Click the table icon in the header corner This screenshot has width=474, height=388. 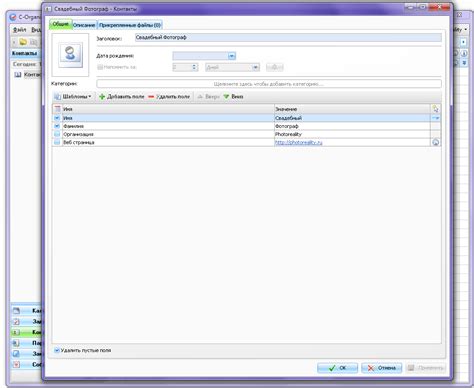pos(57,109)
